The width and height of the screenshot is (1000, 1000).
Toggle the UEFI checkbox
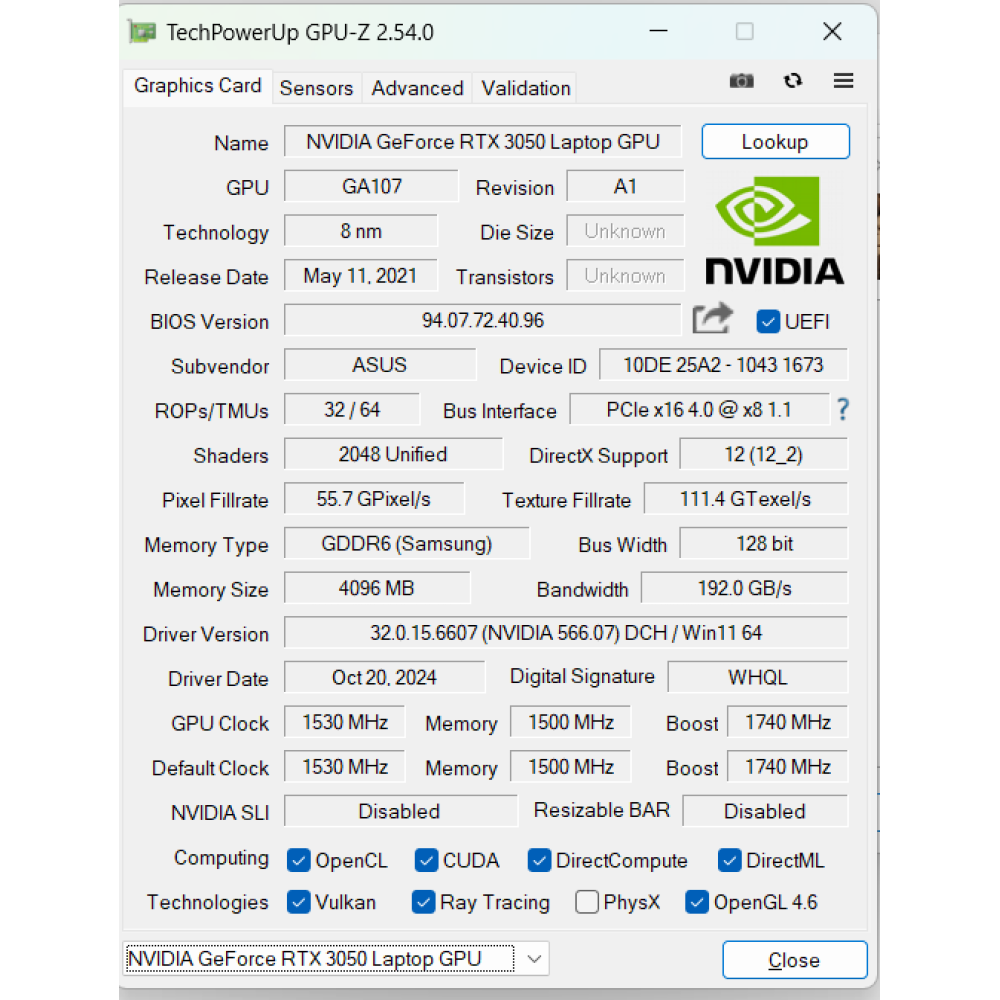coord(768,321)
